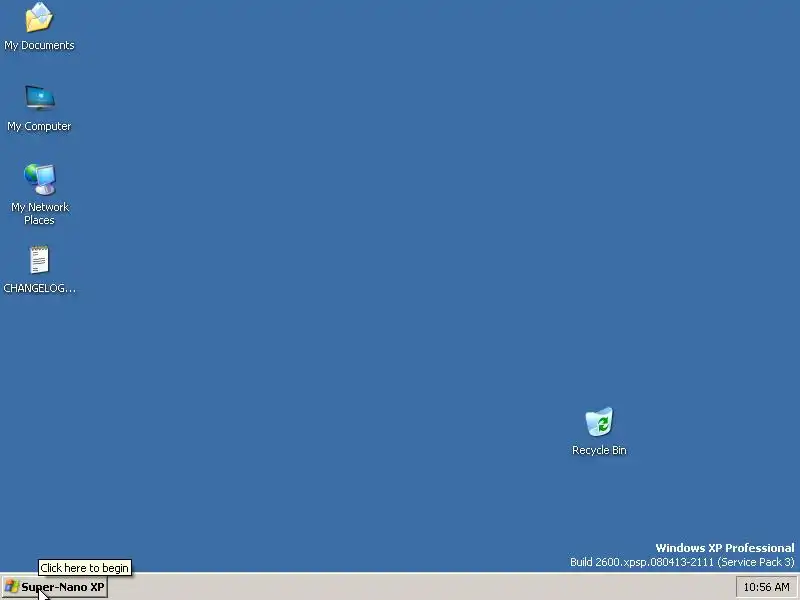Open the Super-Nano XP start button
This screenshot has height=600, width=800.
[x=55, y=587]
